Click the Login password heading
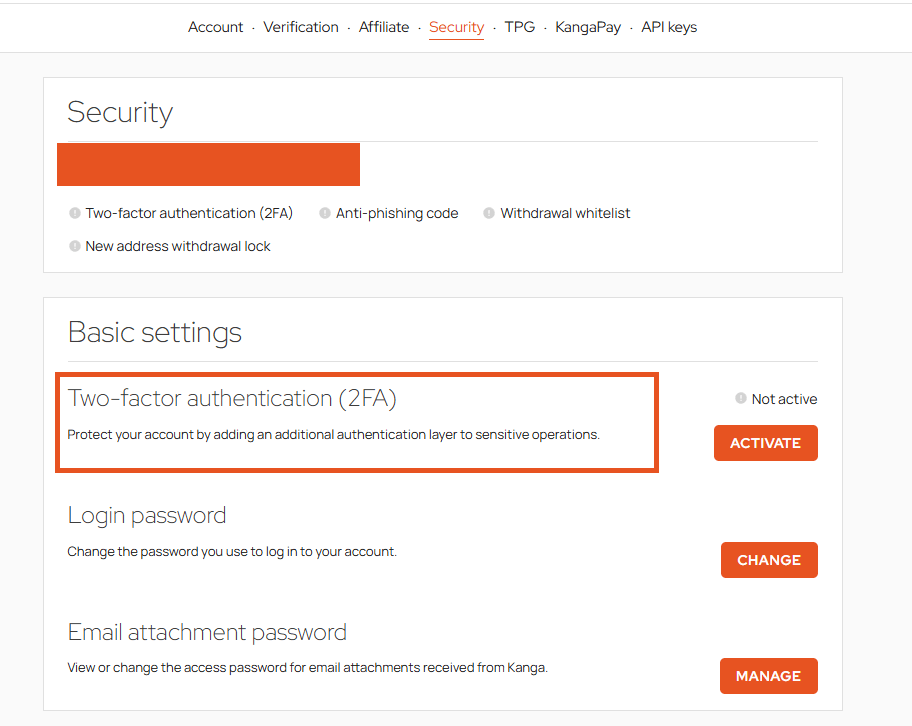912x726 pixels. [147, 515]
